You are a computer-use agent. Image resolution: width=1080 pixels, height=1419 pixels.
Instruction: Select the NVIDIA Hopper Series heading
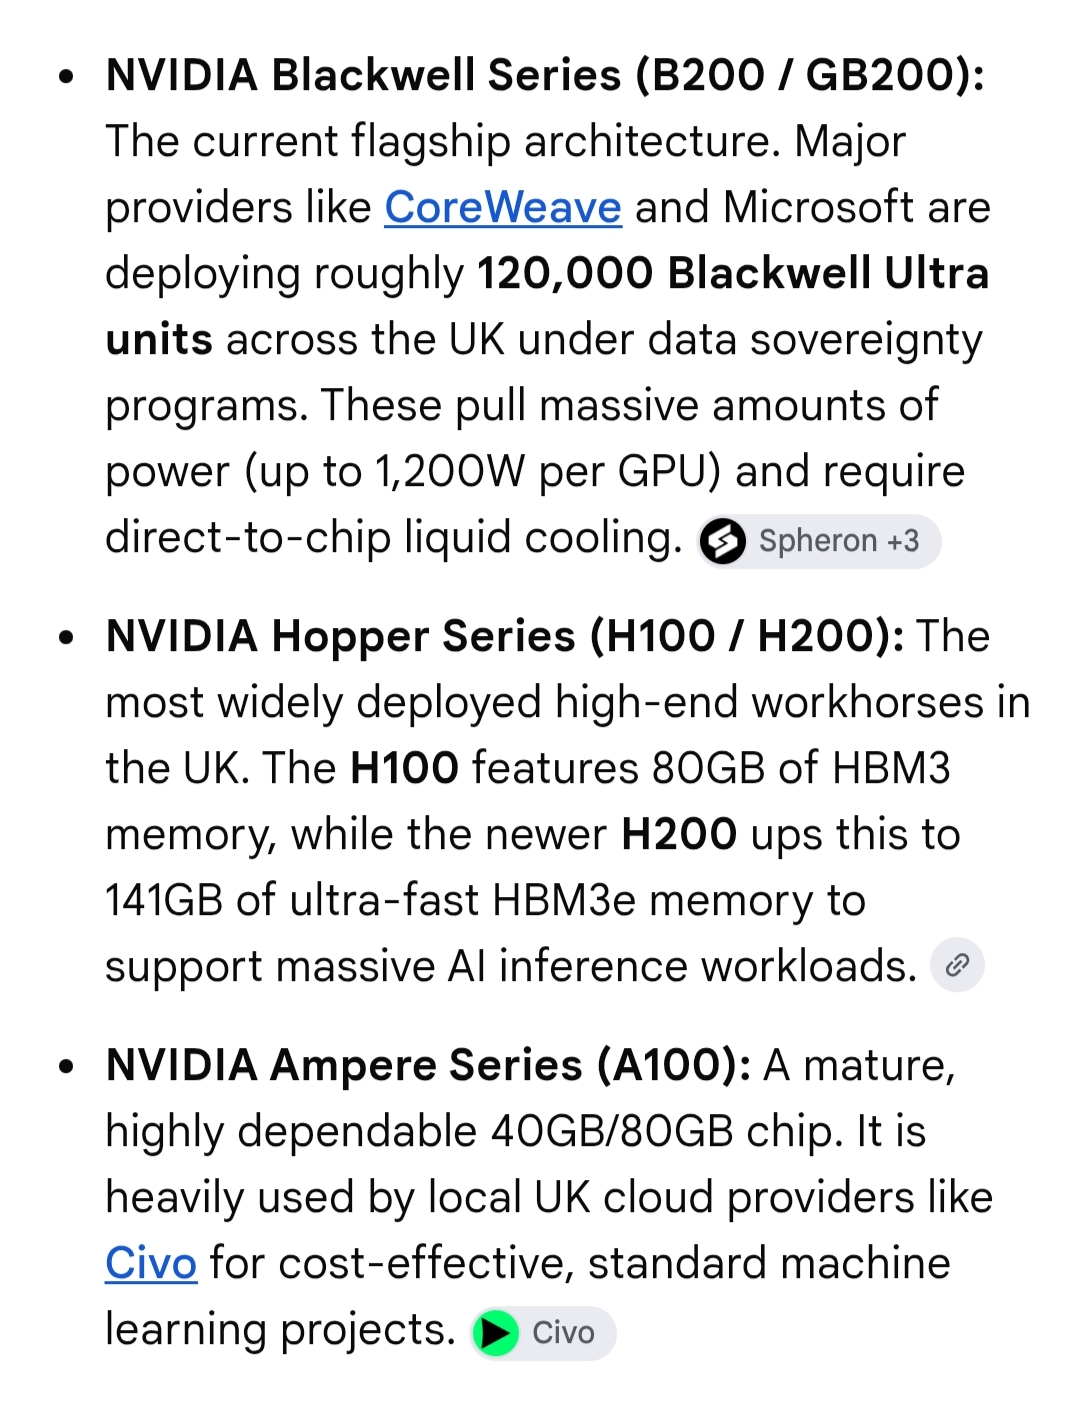[x=505, y=637]
